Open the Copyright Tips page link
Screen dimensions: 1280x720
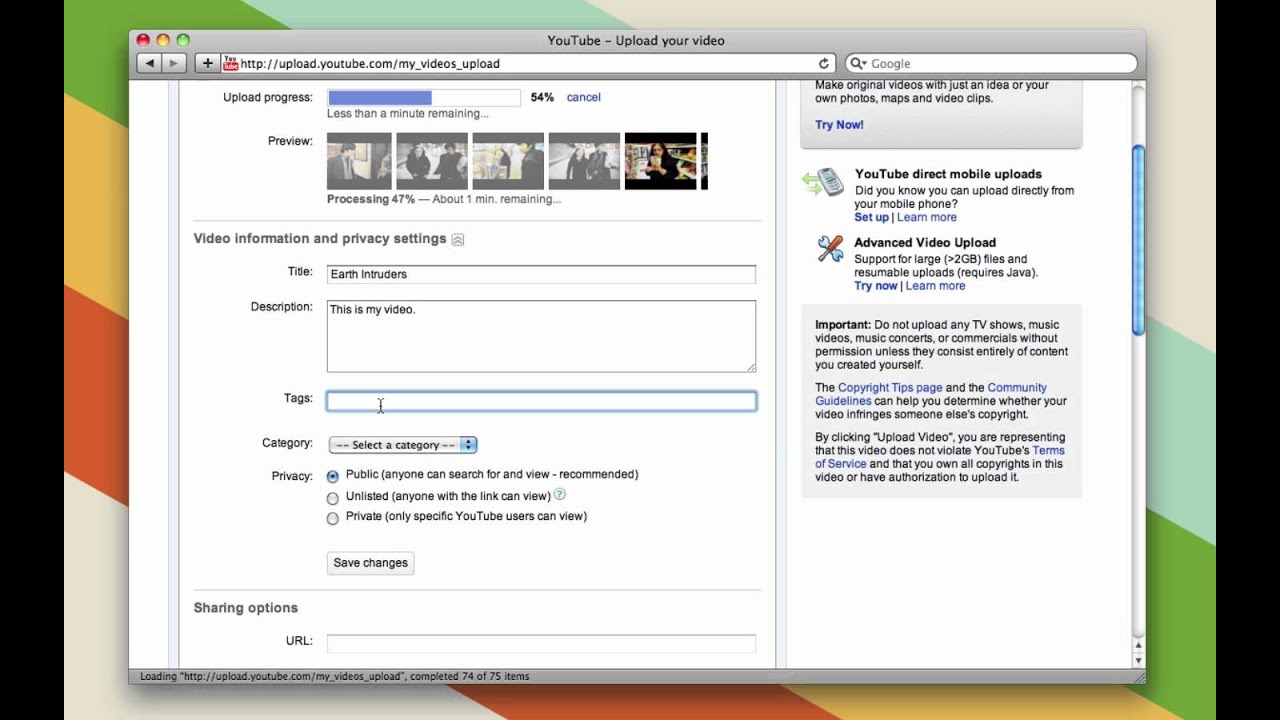[x=890, y=388]
